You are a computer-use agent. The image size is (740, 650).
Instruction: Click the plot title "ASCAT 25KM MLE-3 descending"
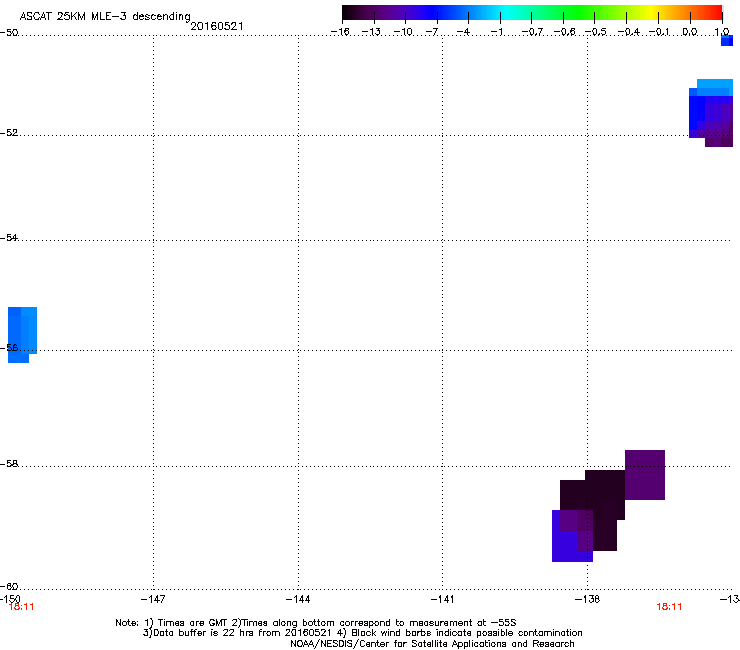click(x=105, y=16)
